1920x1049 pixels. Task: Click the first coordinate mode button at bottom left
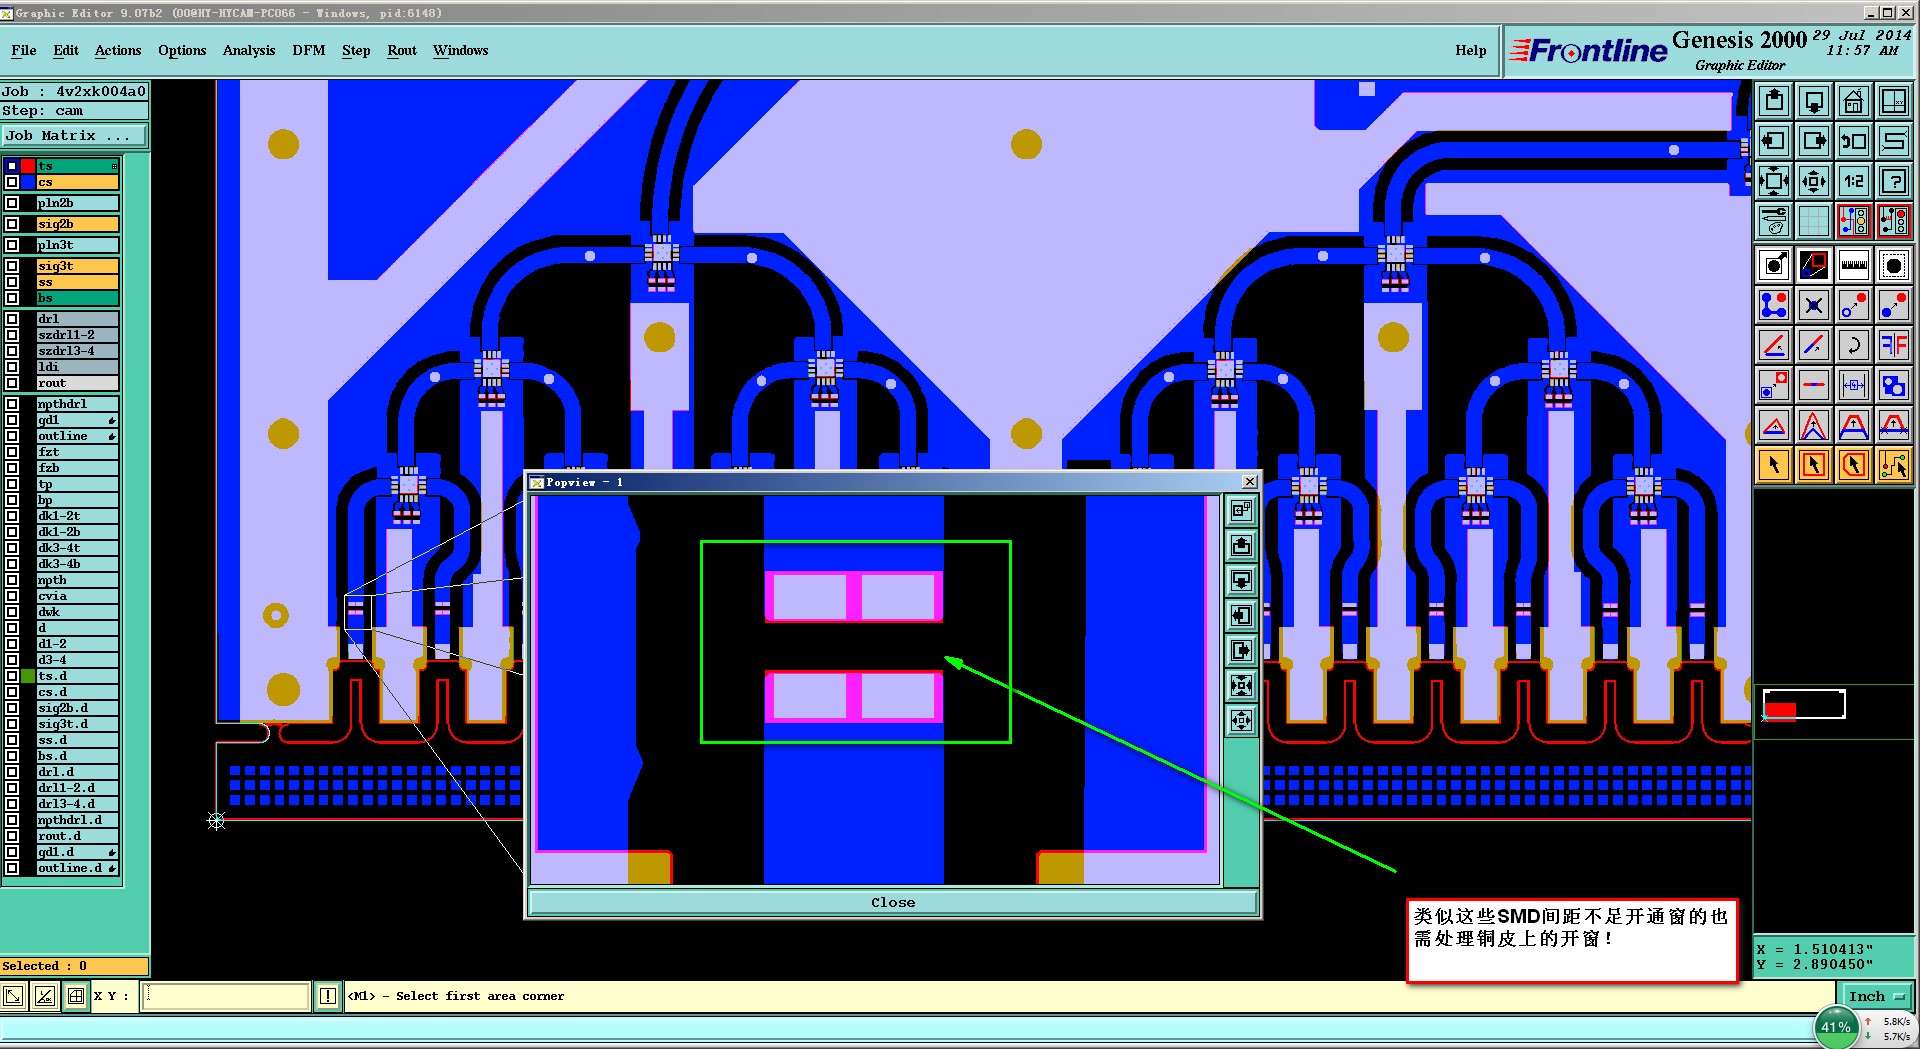[x=13, y=996]
